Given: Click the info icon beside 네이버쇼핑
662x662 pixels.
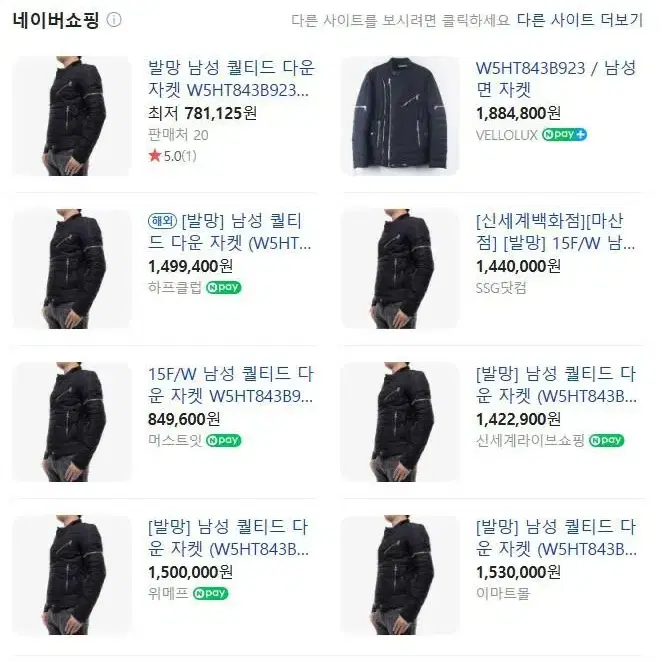Looking at the screenshot, I should (114, 20).
